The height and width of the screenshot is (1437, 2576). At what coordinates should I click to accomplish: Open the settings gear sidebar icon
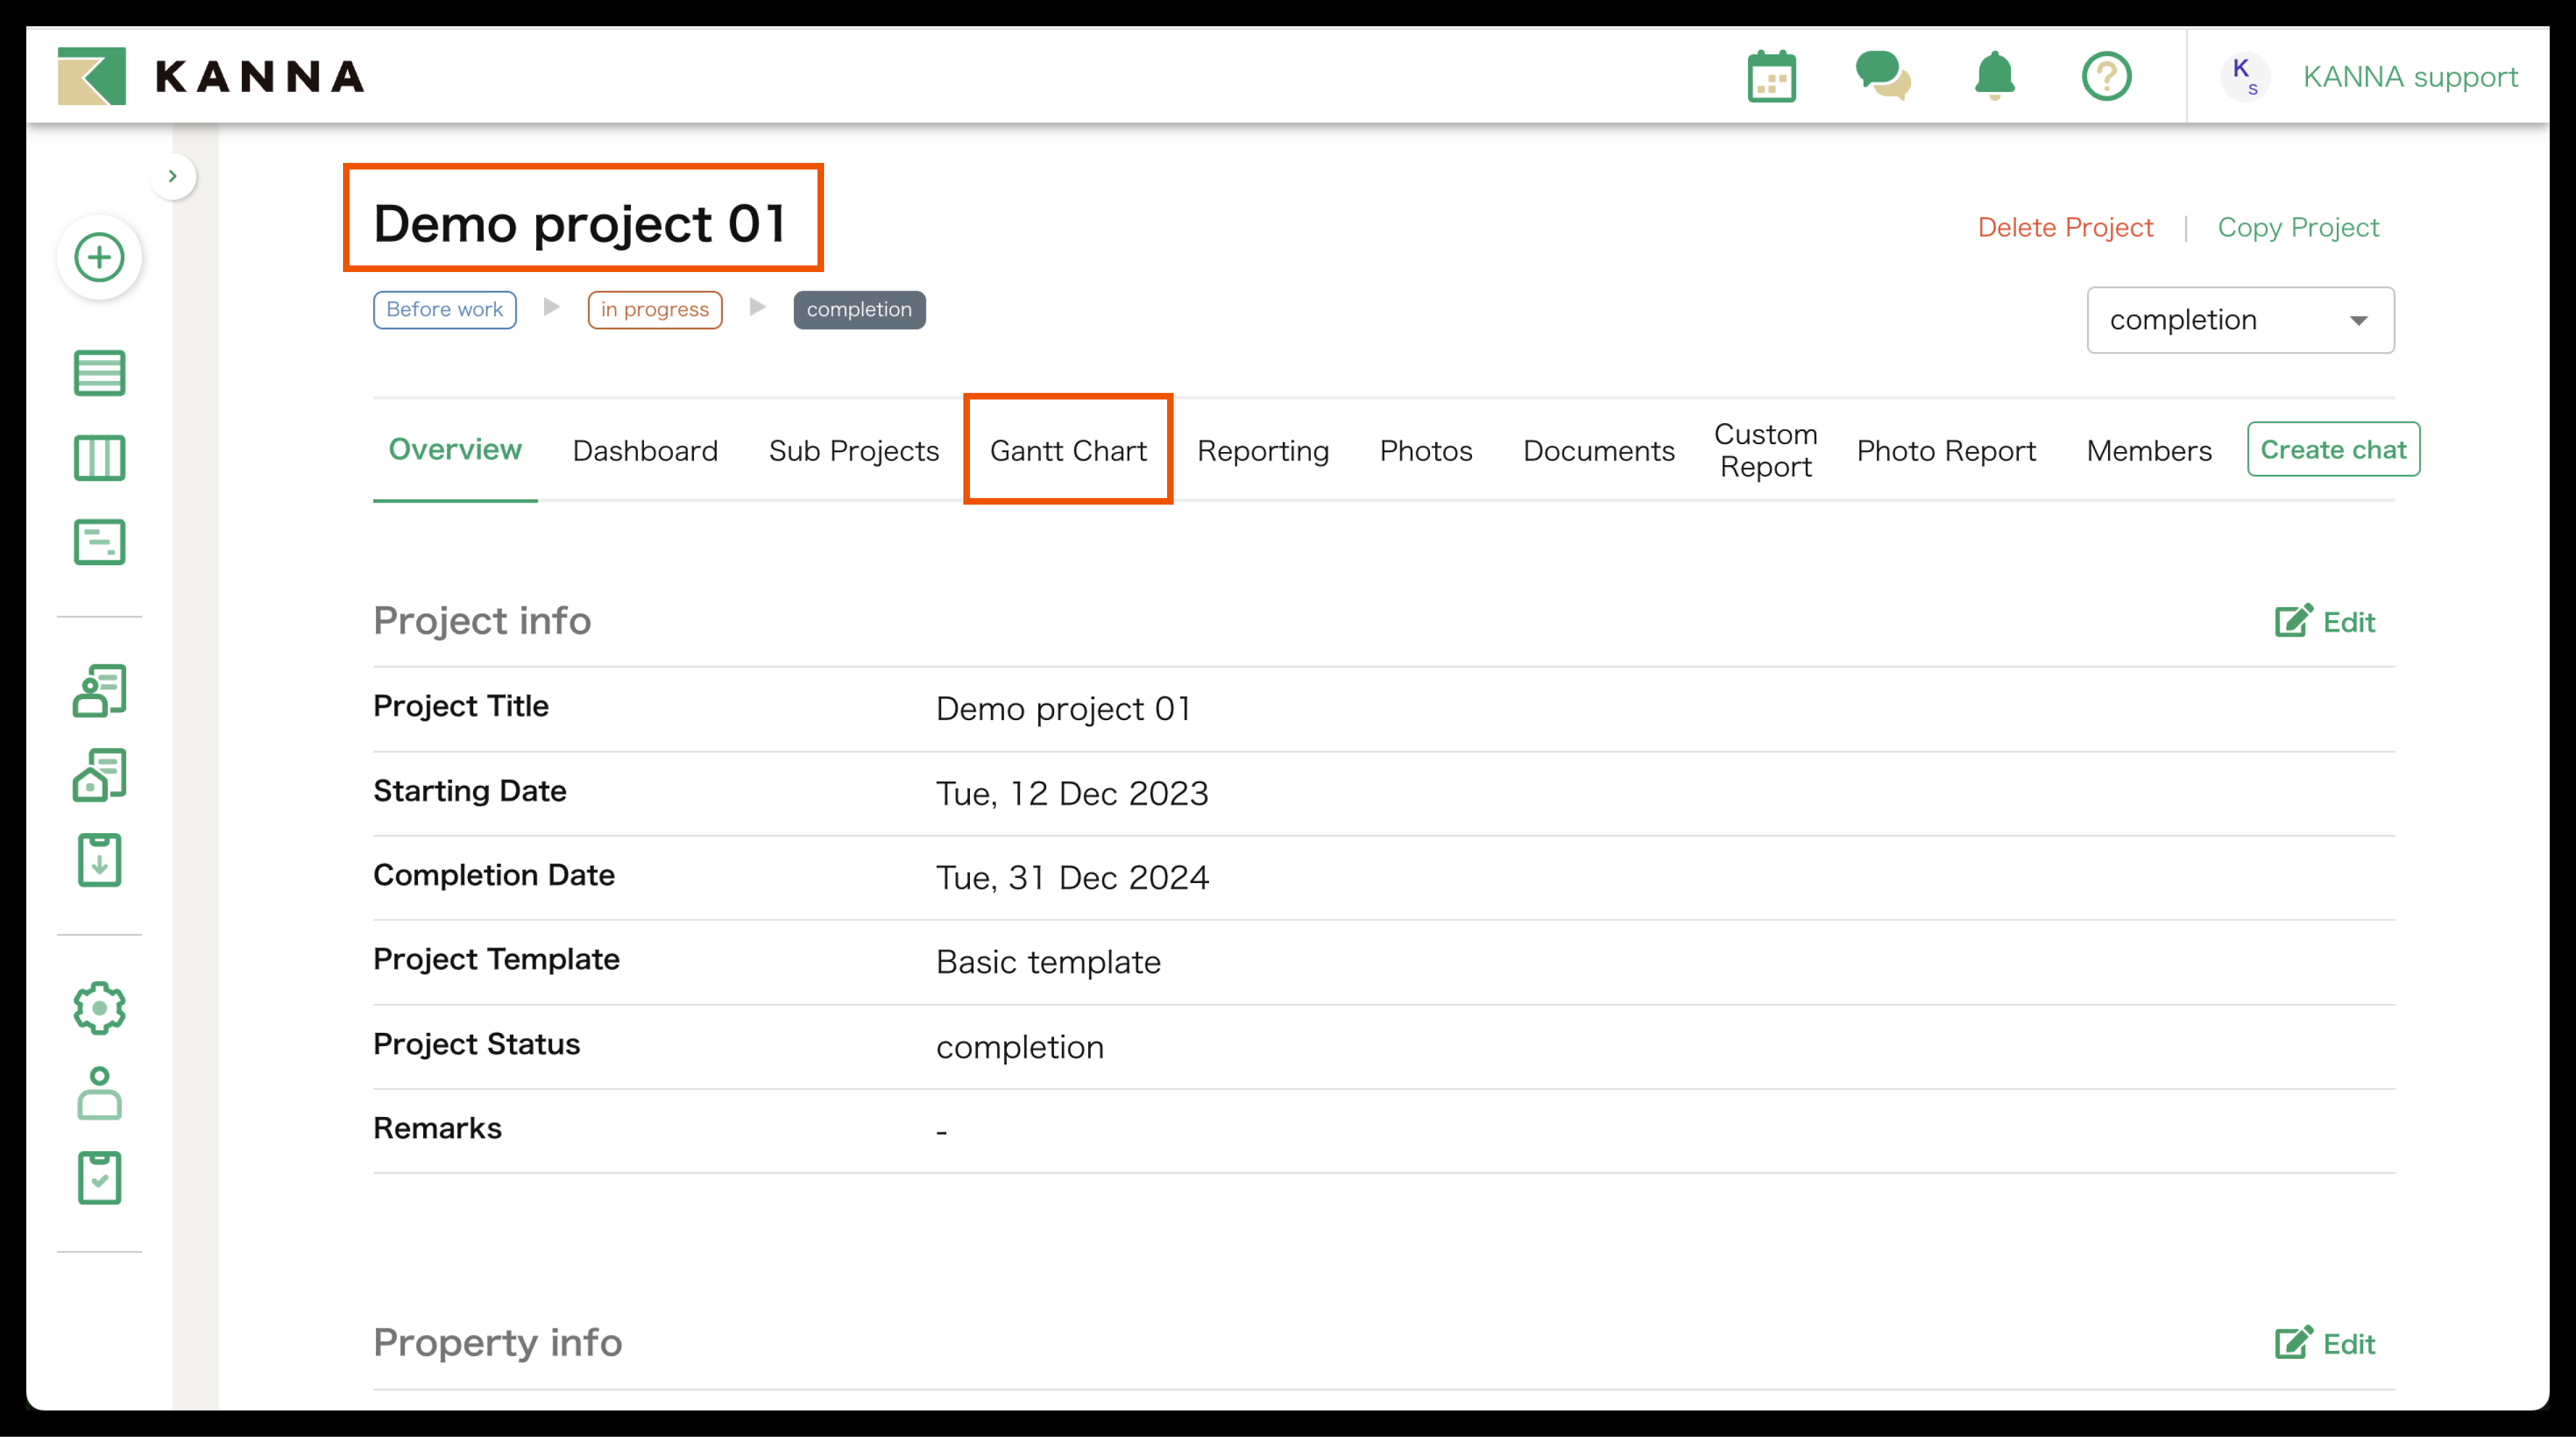(x=99, y=1008)
